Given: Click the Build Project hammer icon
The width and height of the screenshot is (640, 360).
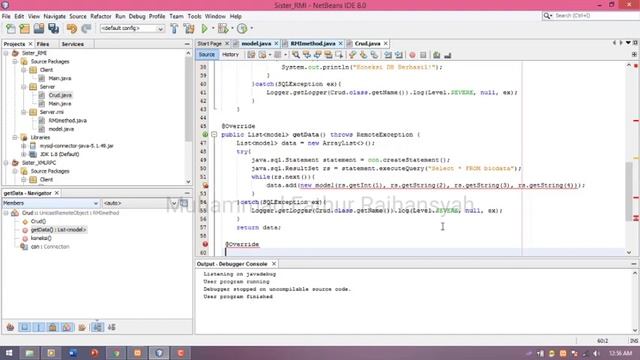Looking at the screenshot, I should 174,29.
